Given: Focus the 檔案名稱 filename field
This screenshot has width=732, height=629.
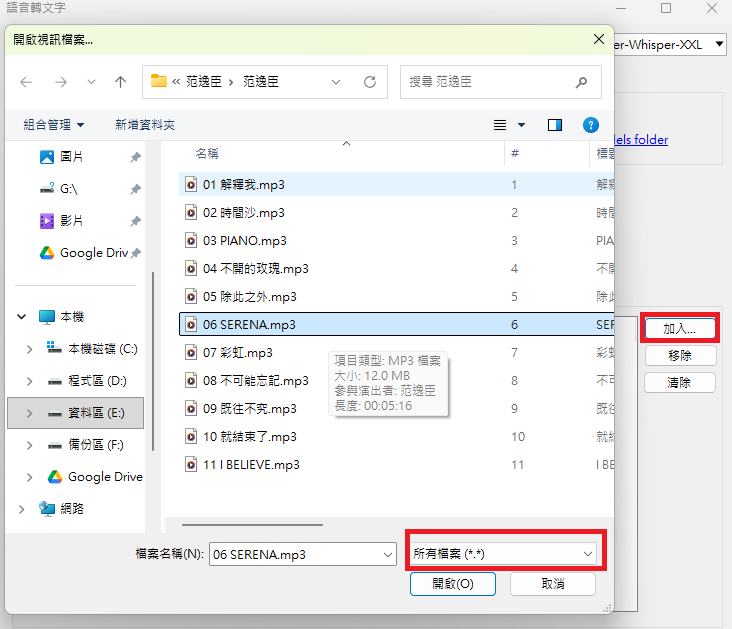Looking at the screenshot, I should coord(303,554).
